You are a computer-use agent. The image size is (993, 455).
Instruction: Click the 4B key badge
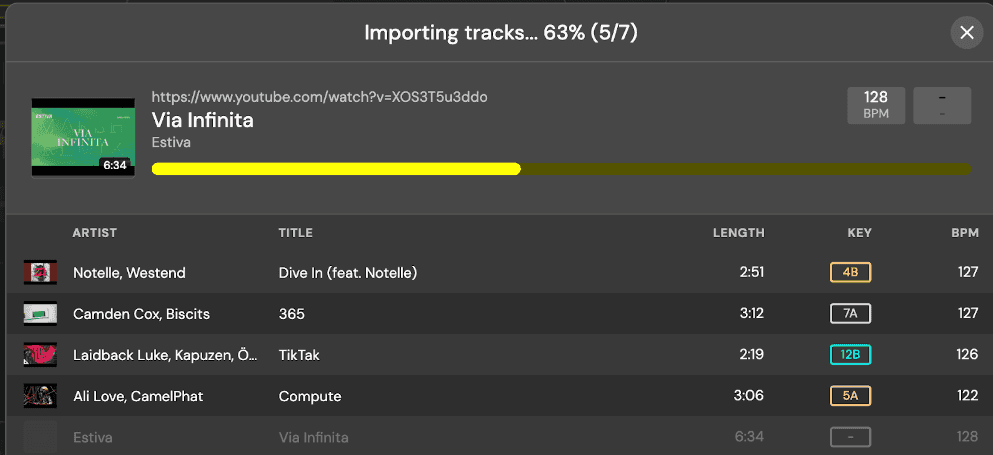click(x=850, y=272)
